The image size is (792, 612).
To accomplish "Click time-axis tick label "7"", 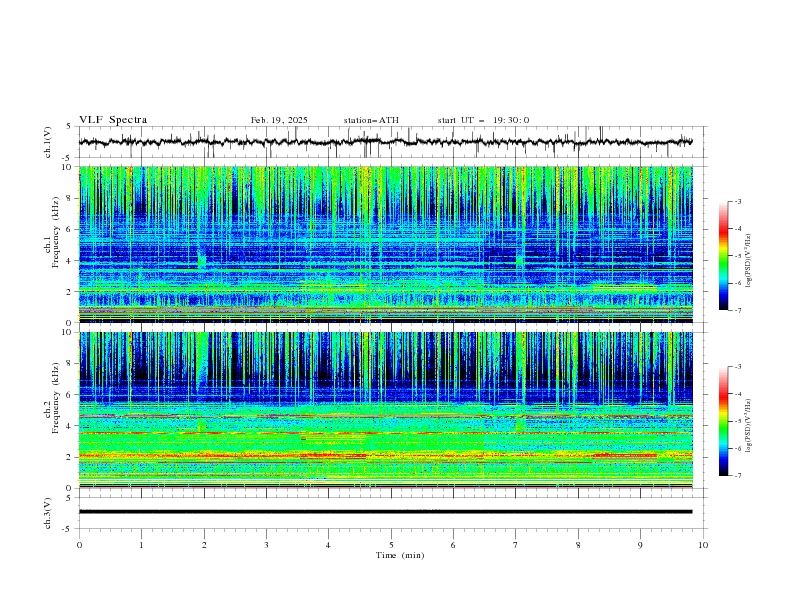I will (516, 545).
